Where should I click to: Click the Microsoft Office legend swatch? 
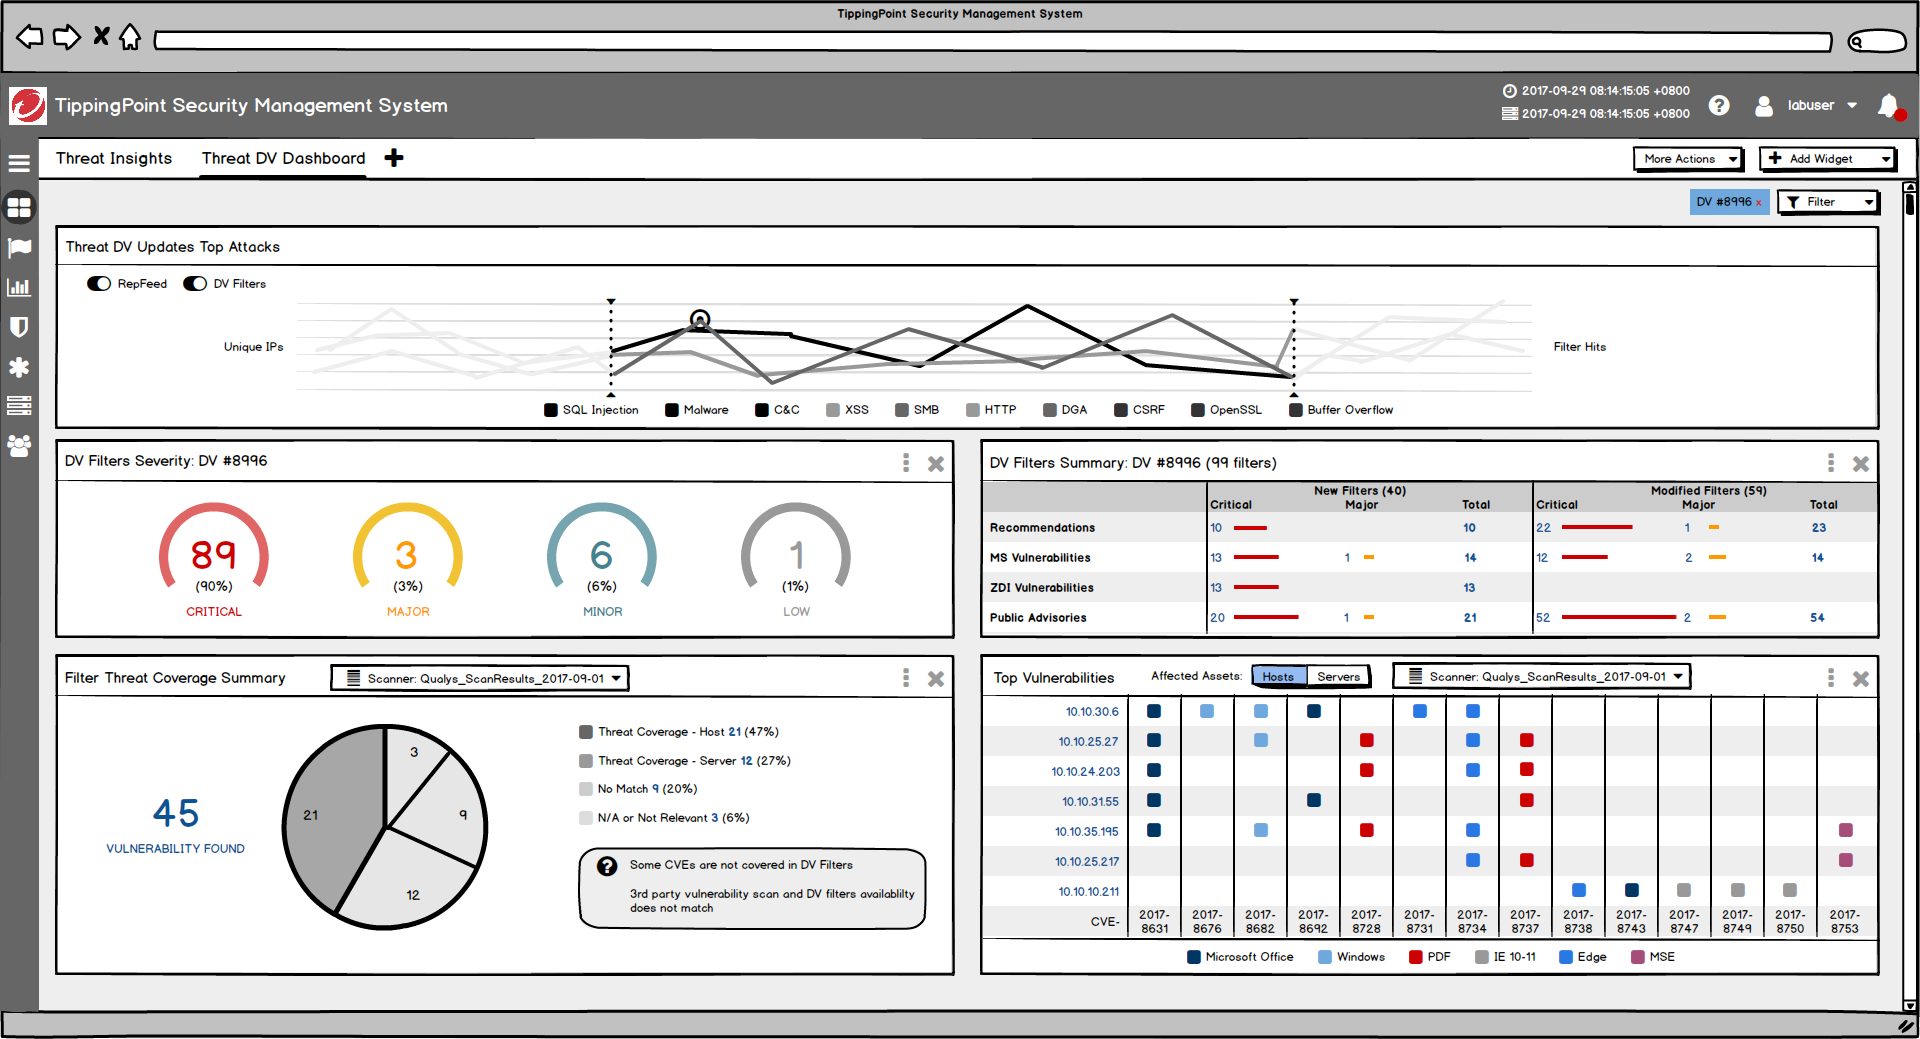click(1194, 957)
